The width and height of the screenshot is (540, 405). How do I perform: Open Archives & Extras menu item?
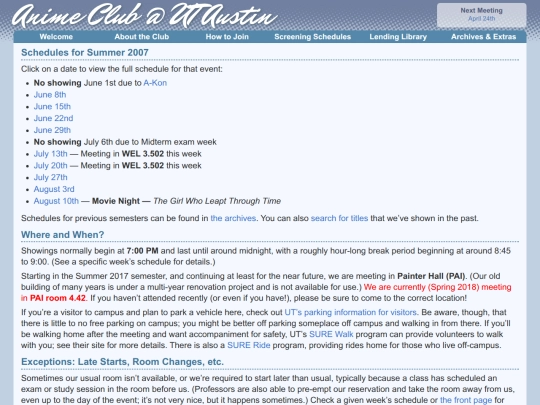484,37
